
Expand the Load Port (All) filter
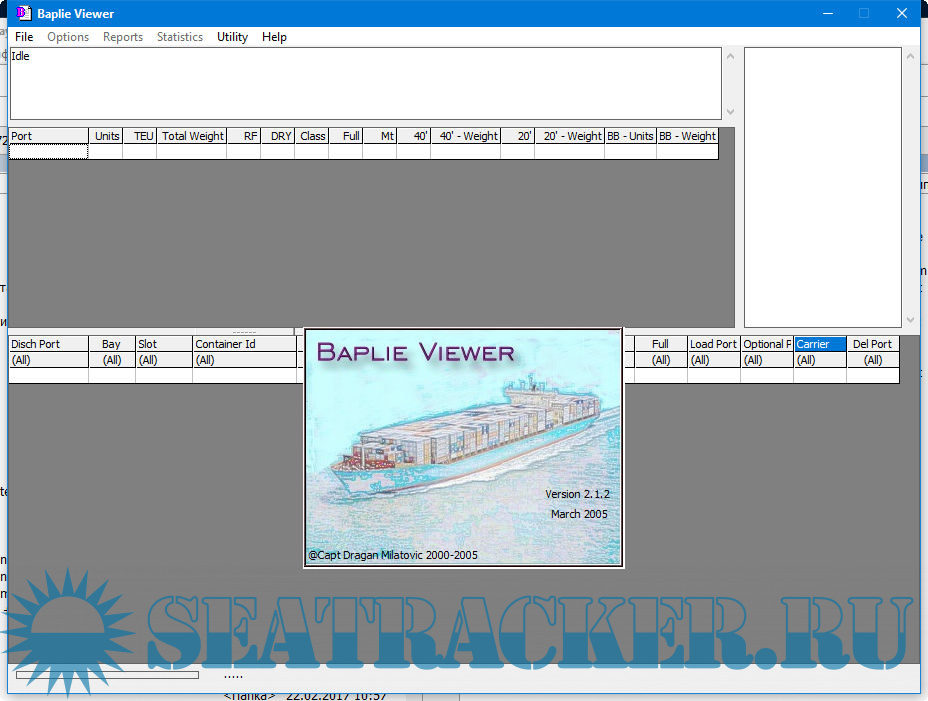tap(713, 360)
